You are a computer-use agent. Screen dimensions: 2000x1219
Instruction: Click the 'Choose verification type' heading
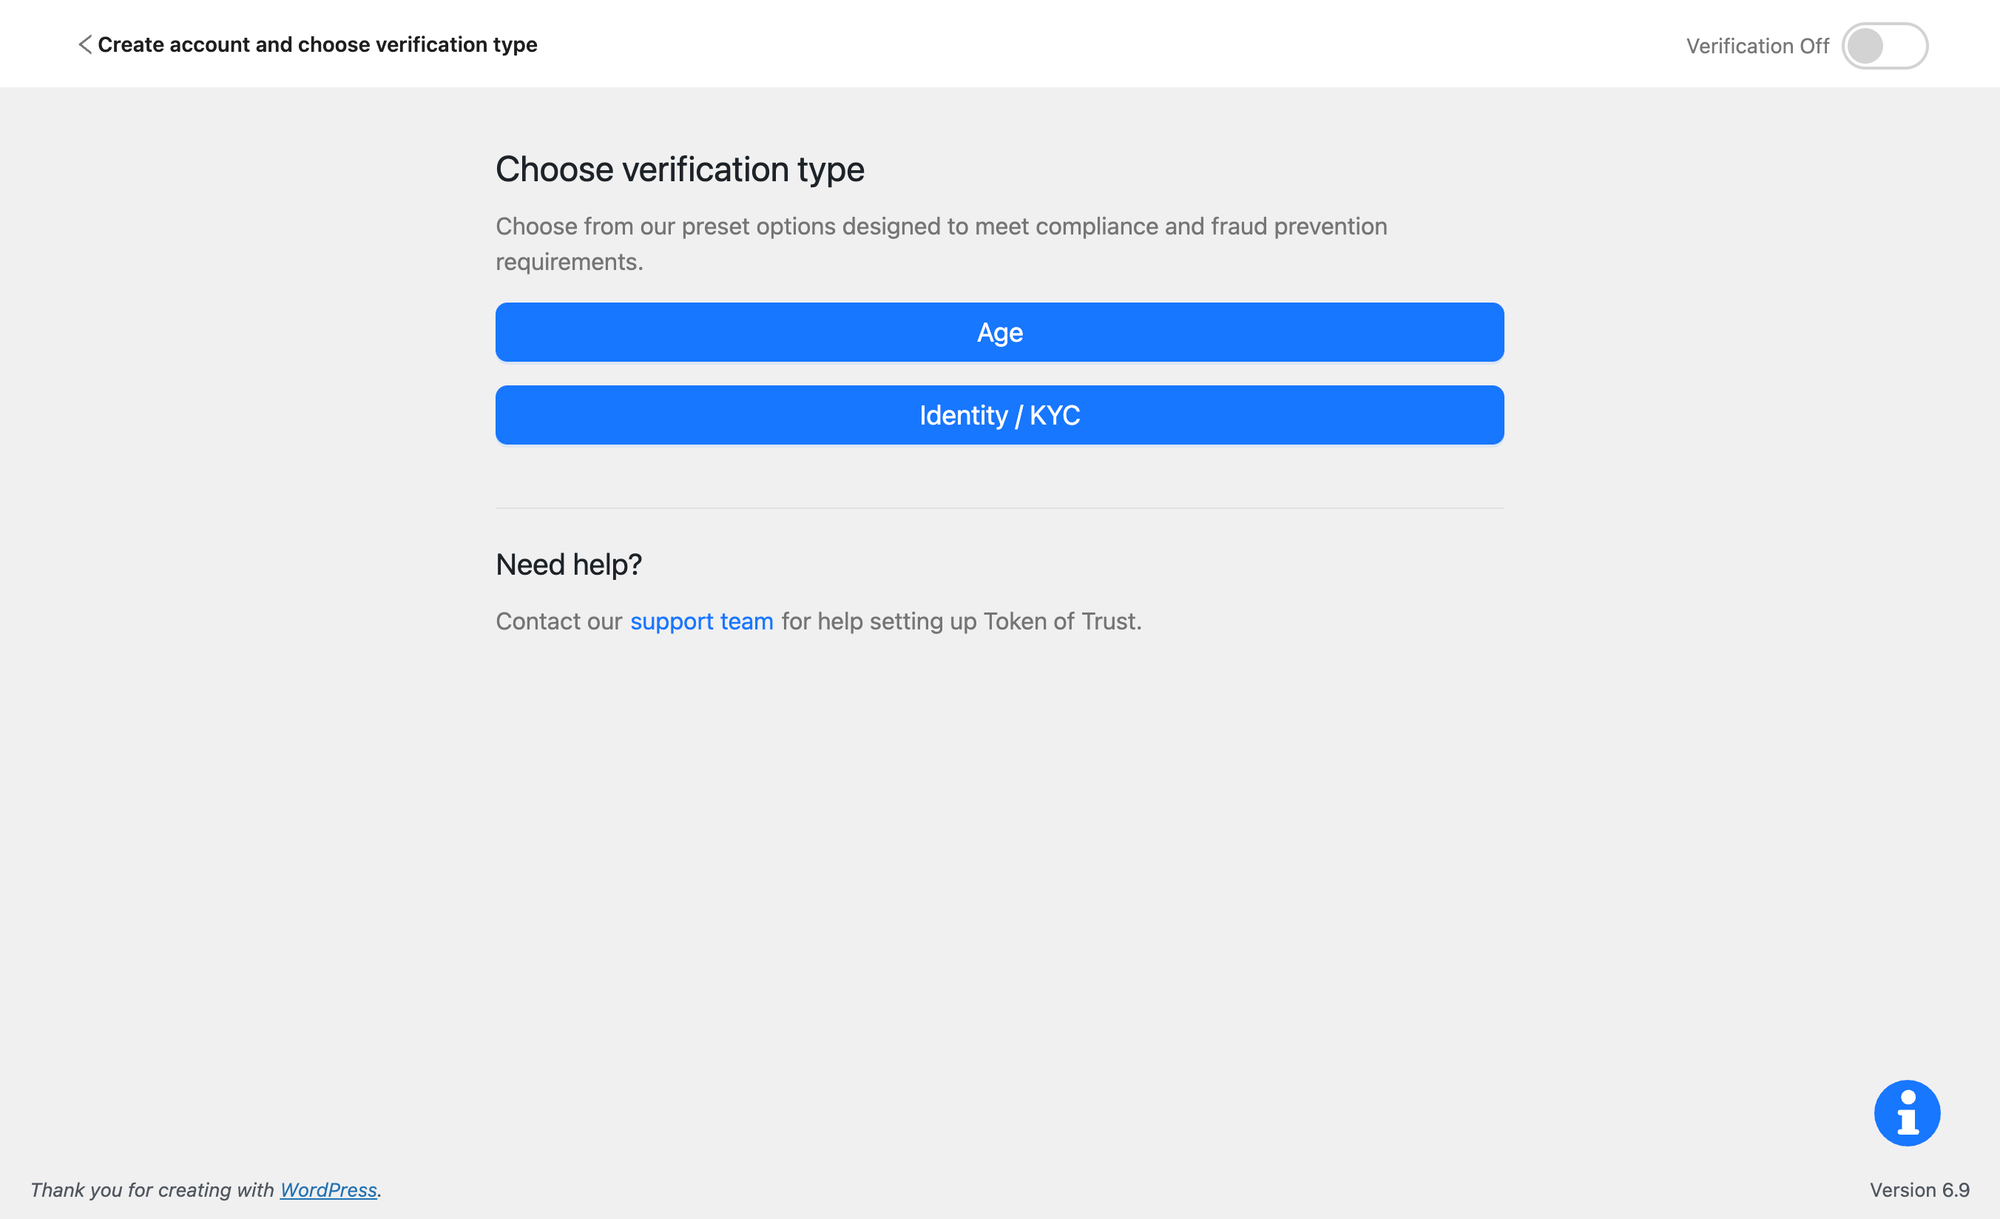[680, 170]
